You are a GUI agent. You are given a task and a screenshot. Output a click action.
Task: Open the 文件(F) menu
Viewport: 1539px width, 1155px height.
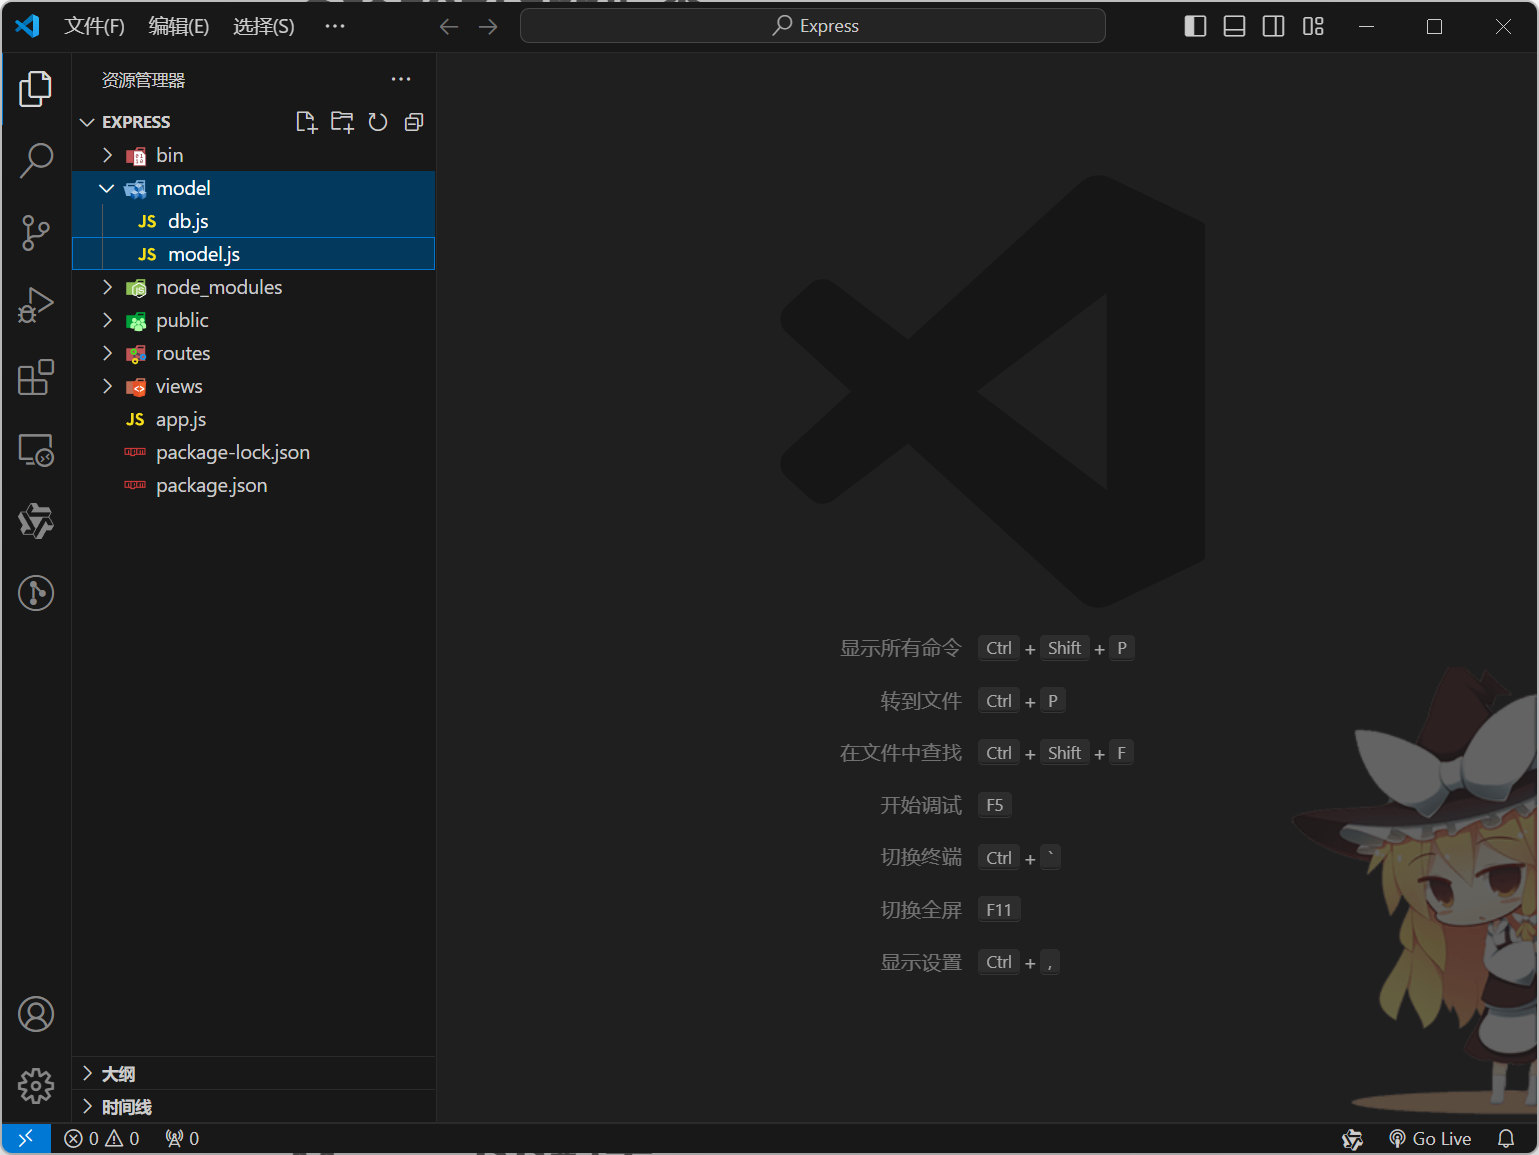click(x=95, y=26)
